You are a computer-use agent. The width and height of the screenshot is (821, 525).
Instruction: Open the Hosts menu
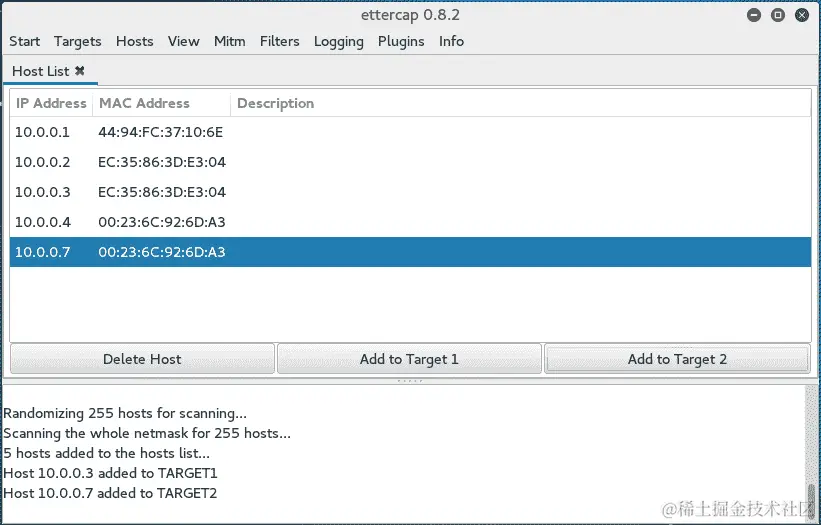[135, 41]
